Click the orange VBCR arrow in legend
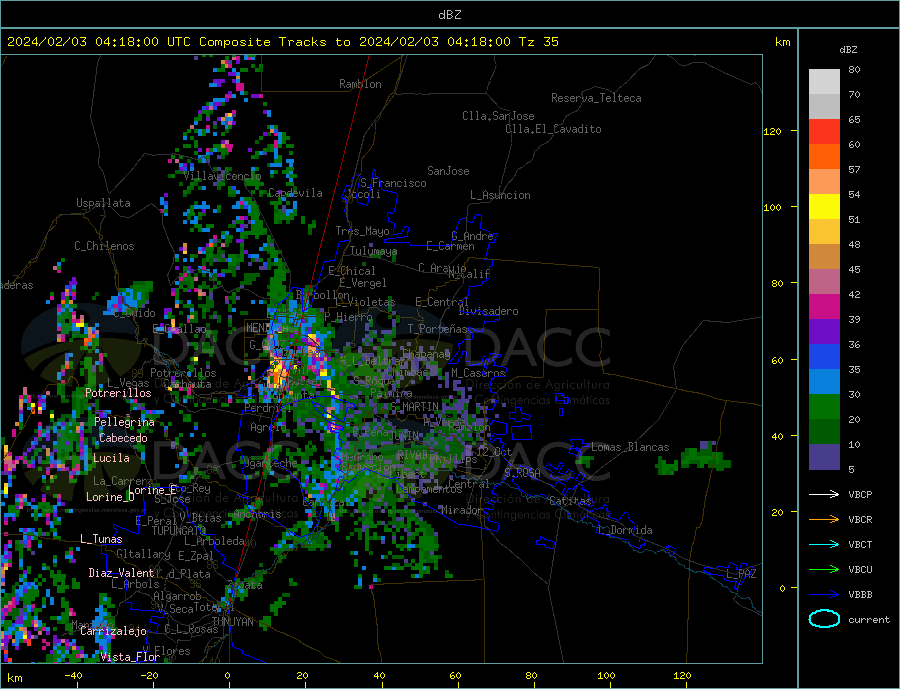The height and width of the screenshot is (689, 900). tap(824, 520)
